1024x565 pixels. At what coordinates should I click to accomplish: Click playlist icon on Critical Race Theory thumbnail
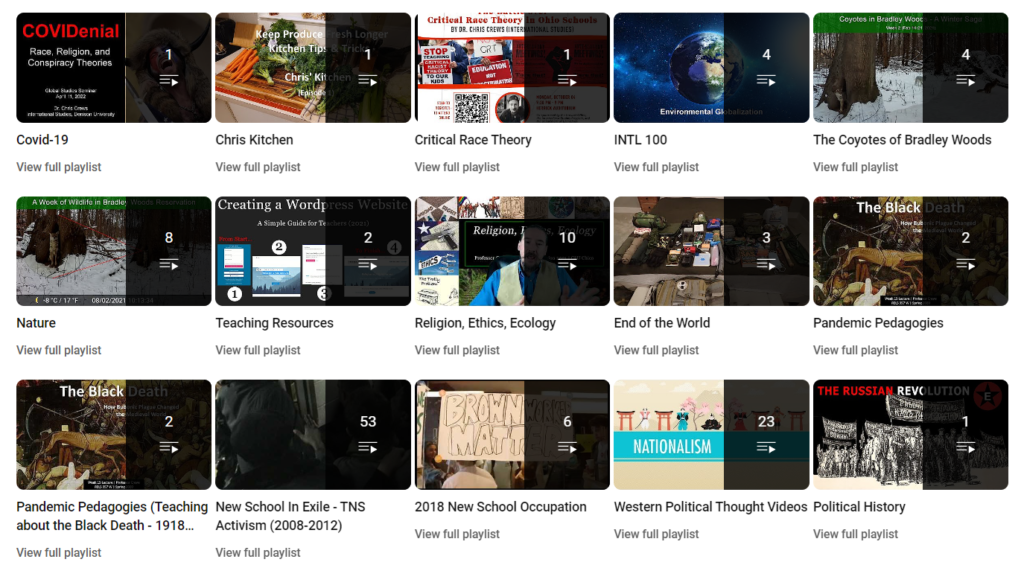pyautogui.click(x=567, y=81)
